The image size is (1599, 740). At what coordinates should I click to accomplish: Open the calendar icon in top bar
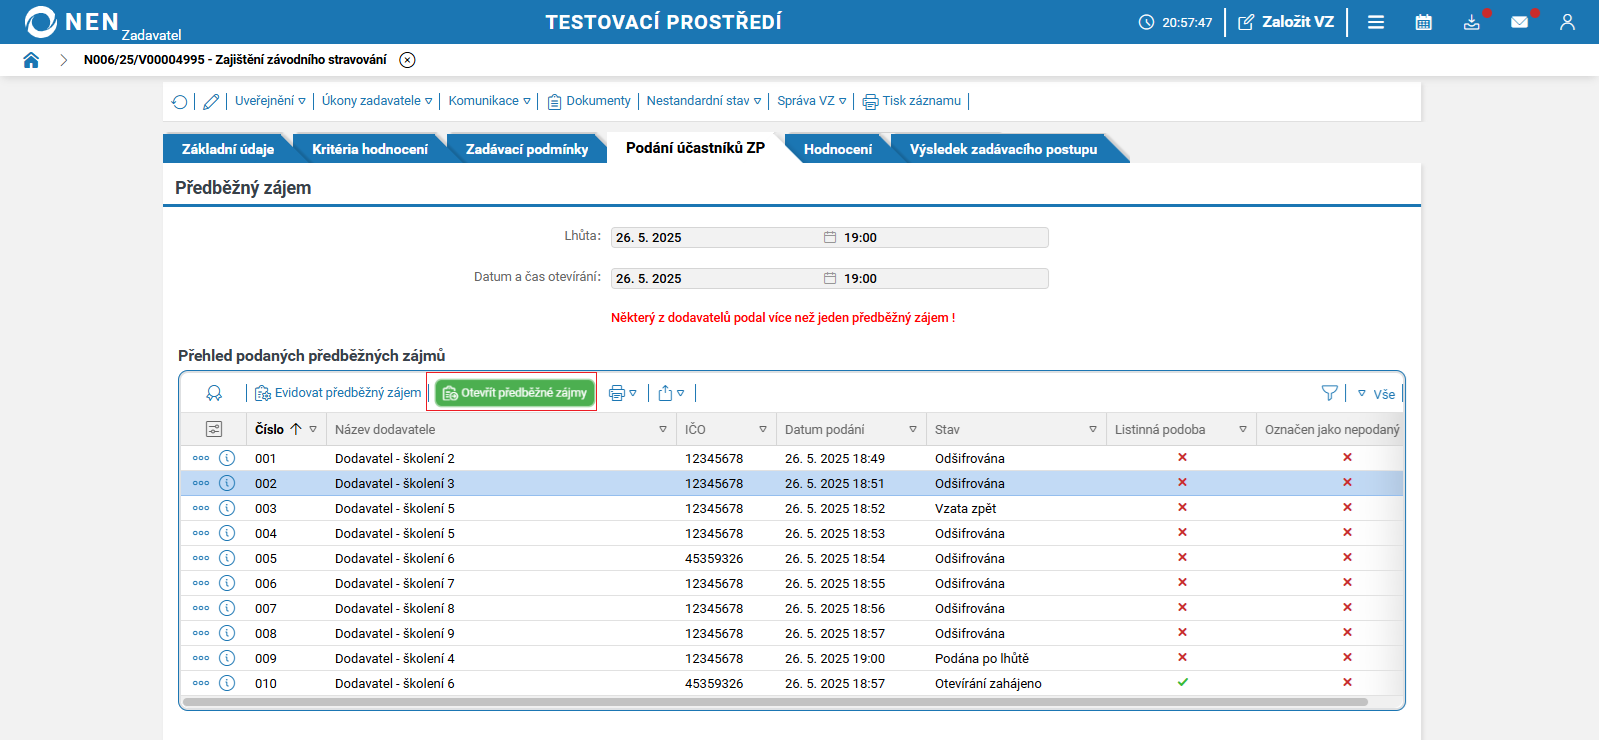tap(1423, 22)
